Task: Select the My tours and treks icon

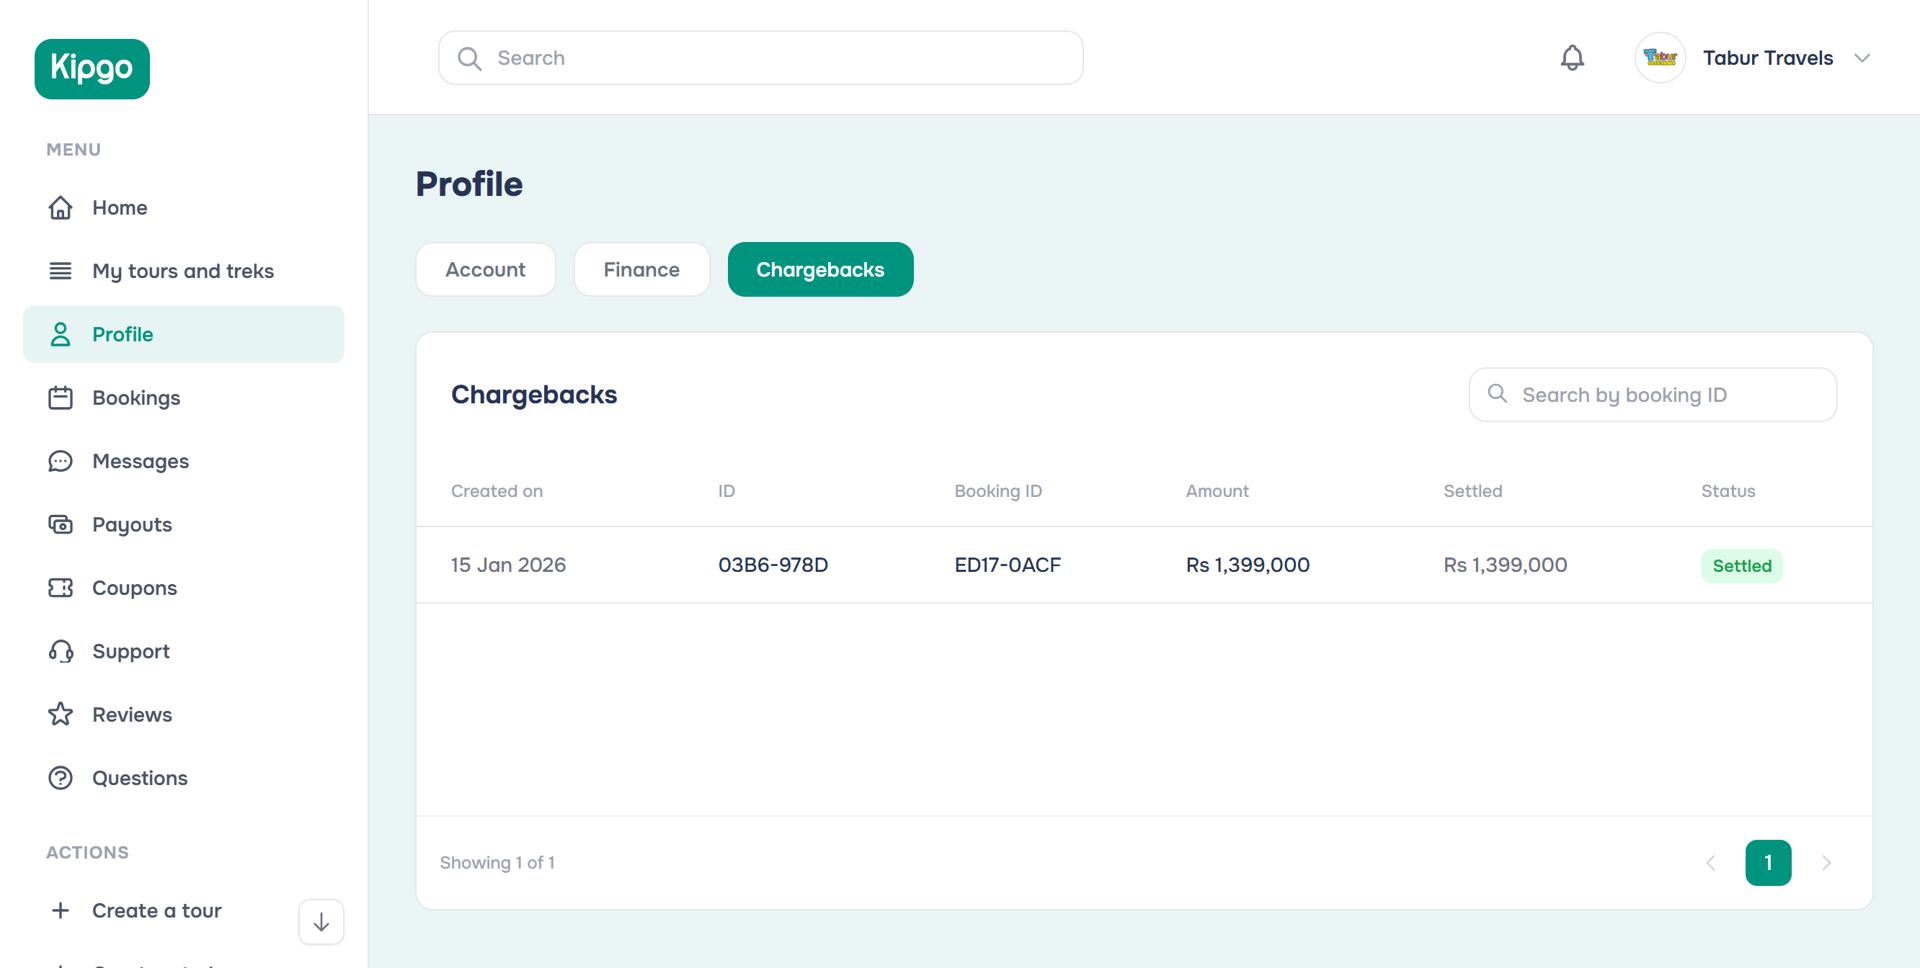Action: (x=61, y=270)
